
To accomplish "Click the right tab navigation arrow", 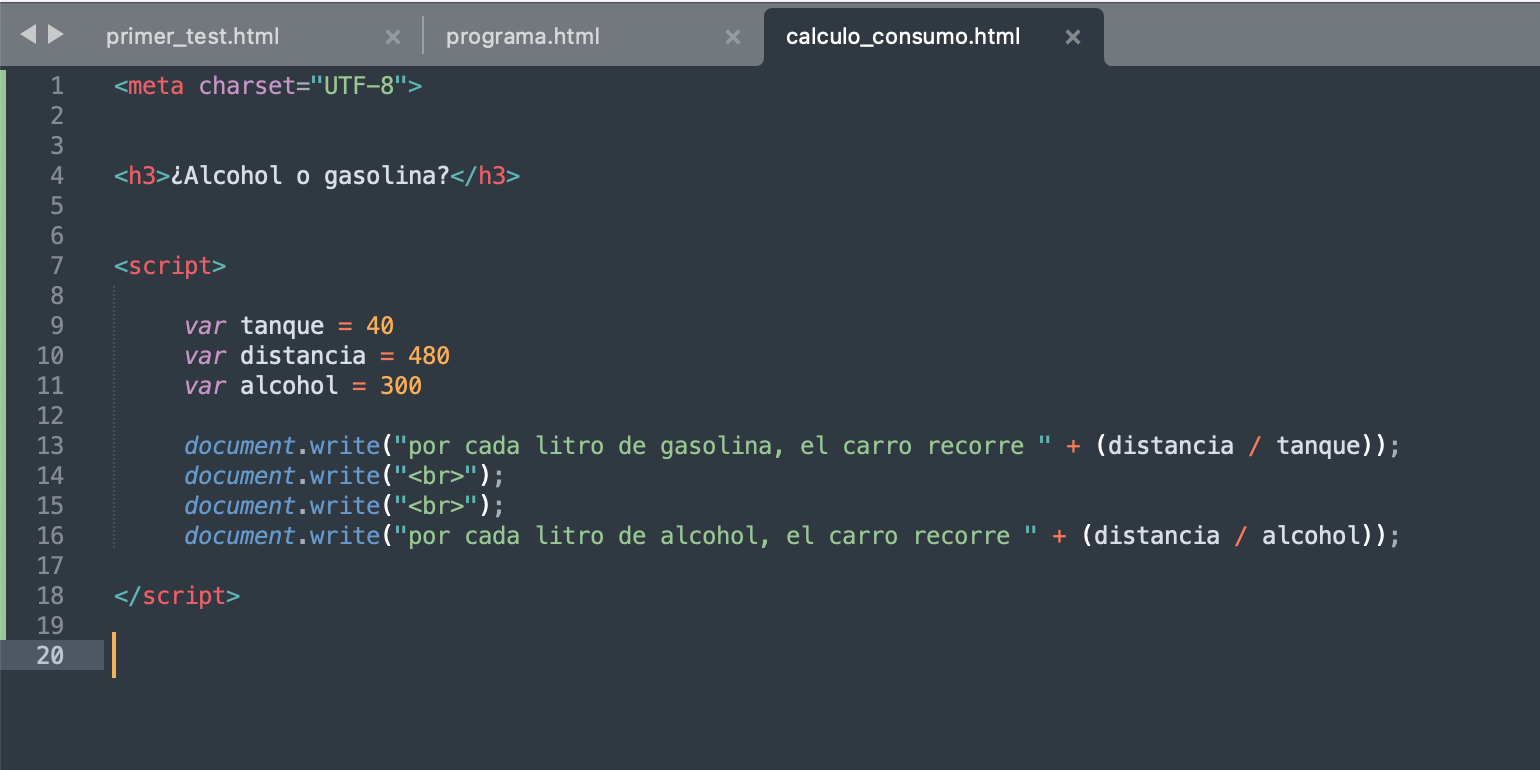I will tap(56, 35).
